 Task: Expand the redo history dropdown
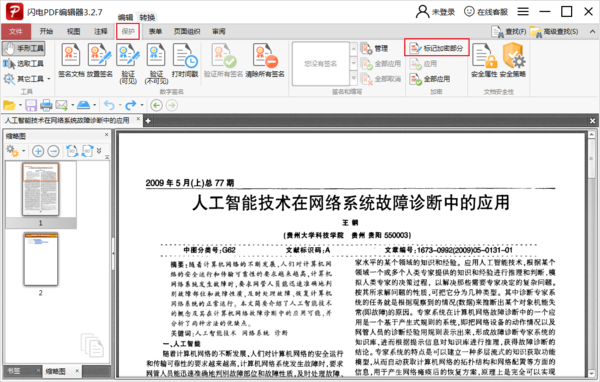click(142, 105)
